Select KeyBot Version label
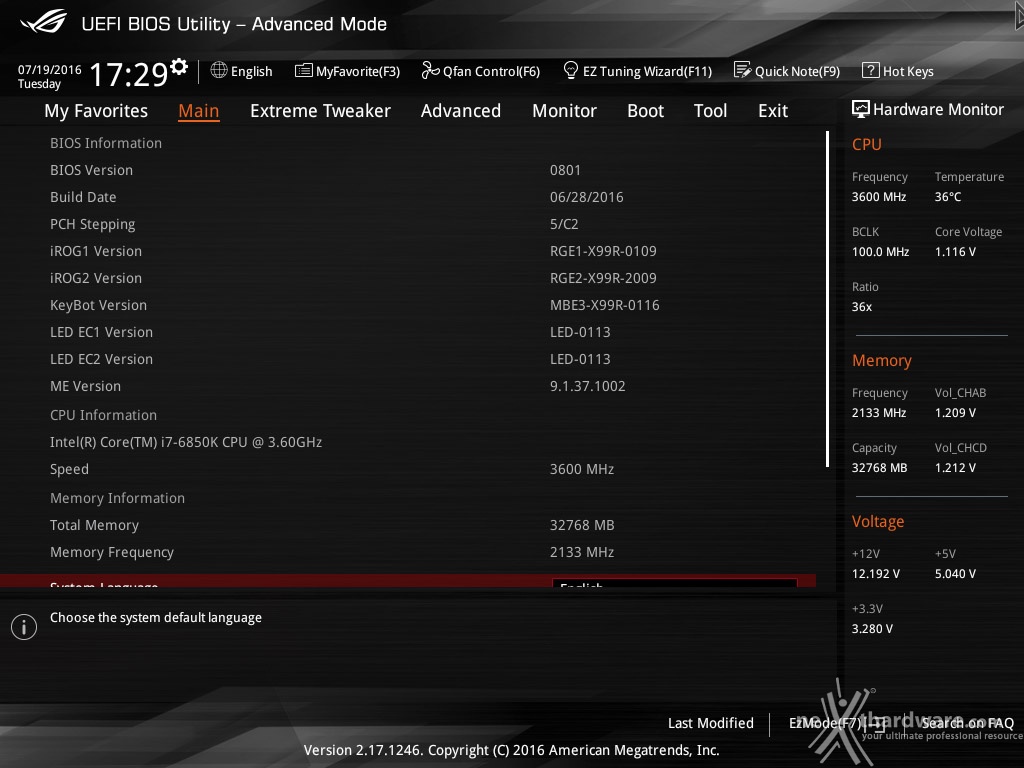Viewport: 1024px width, 768px height. click(99, 305)
